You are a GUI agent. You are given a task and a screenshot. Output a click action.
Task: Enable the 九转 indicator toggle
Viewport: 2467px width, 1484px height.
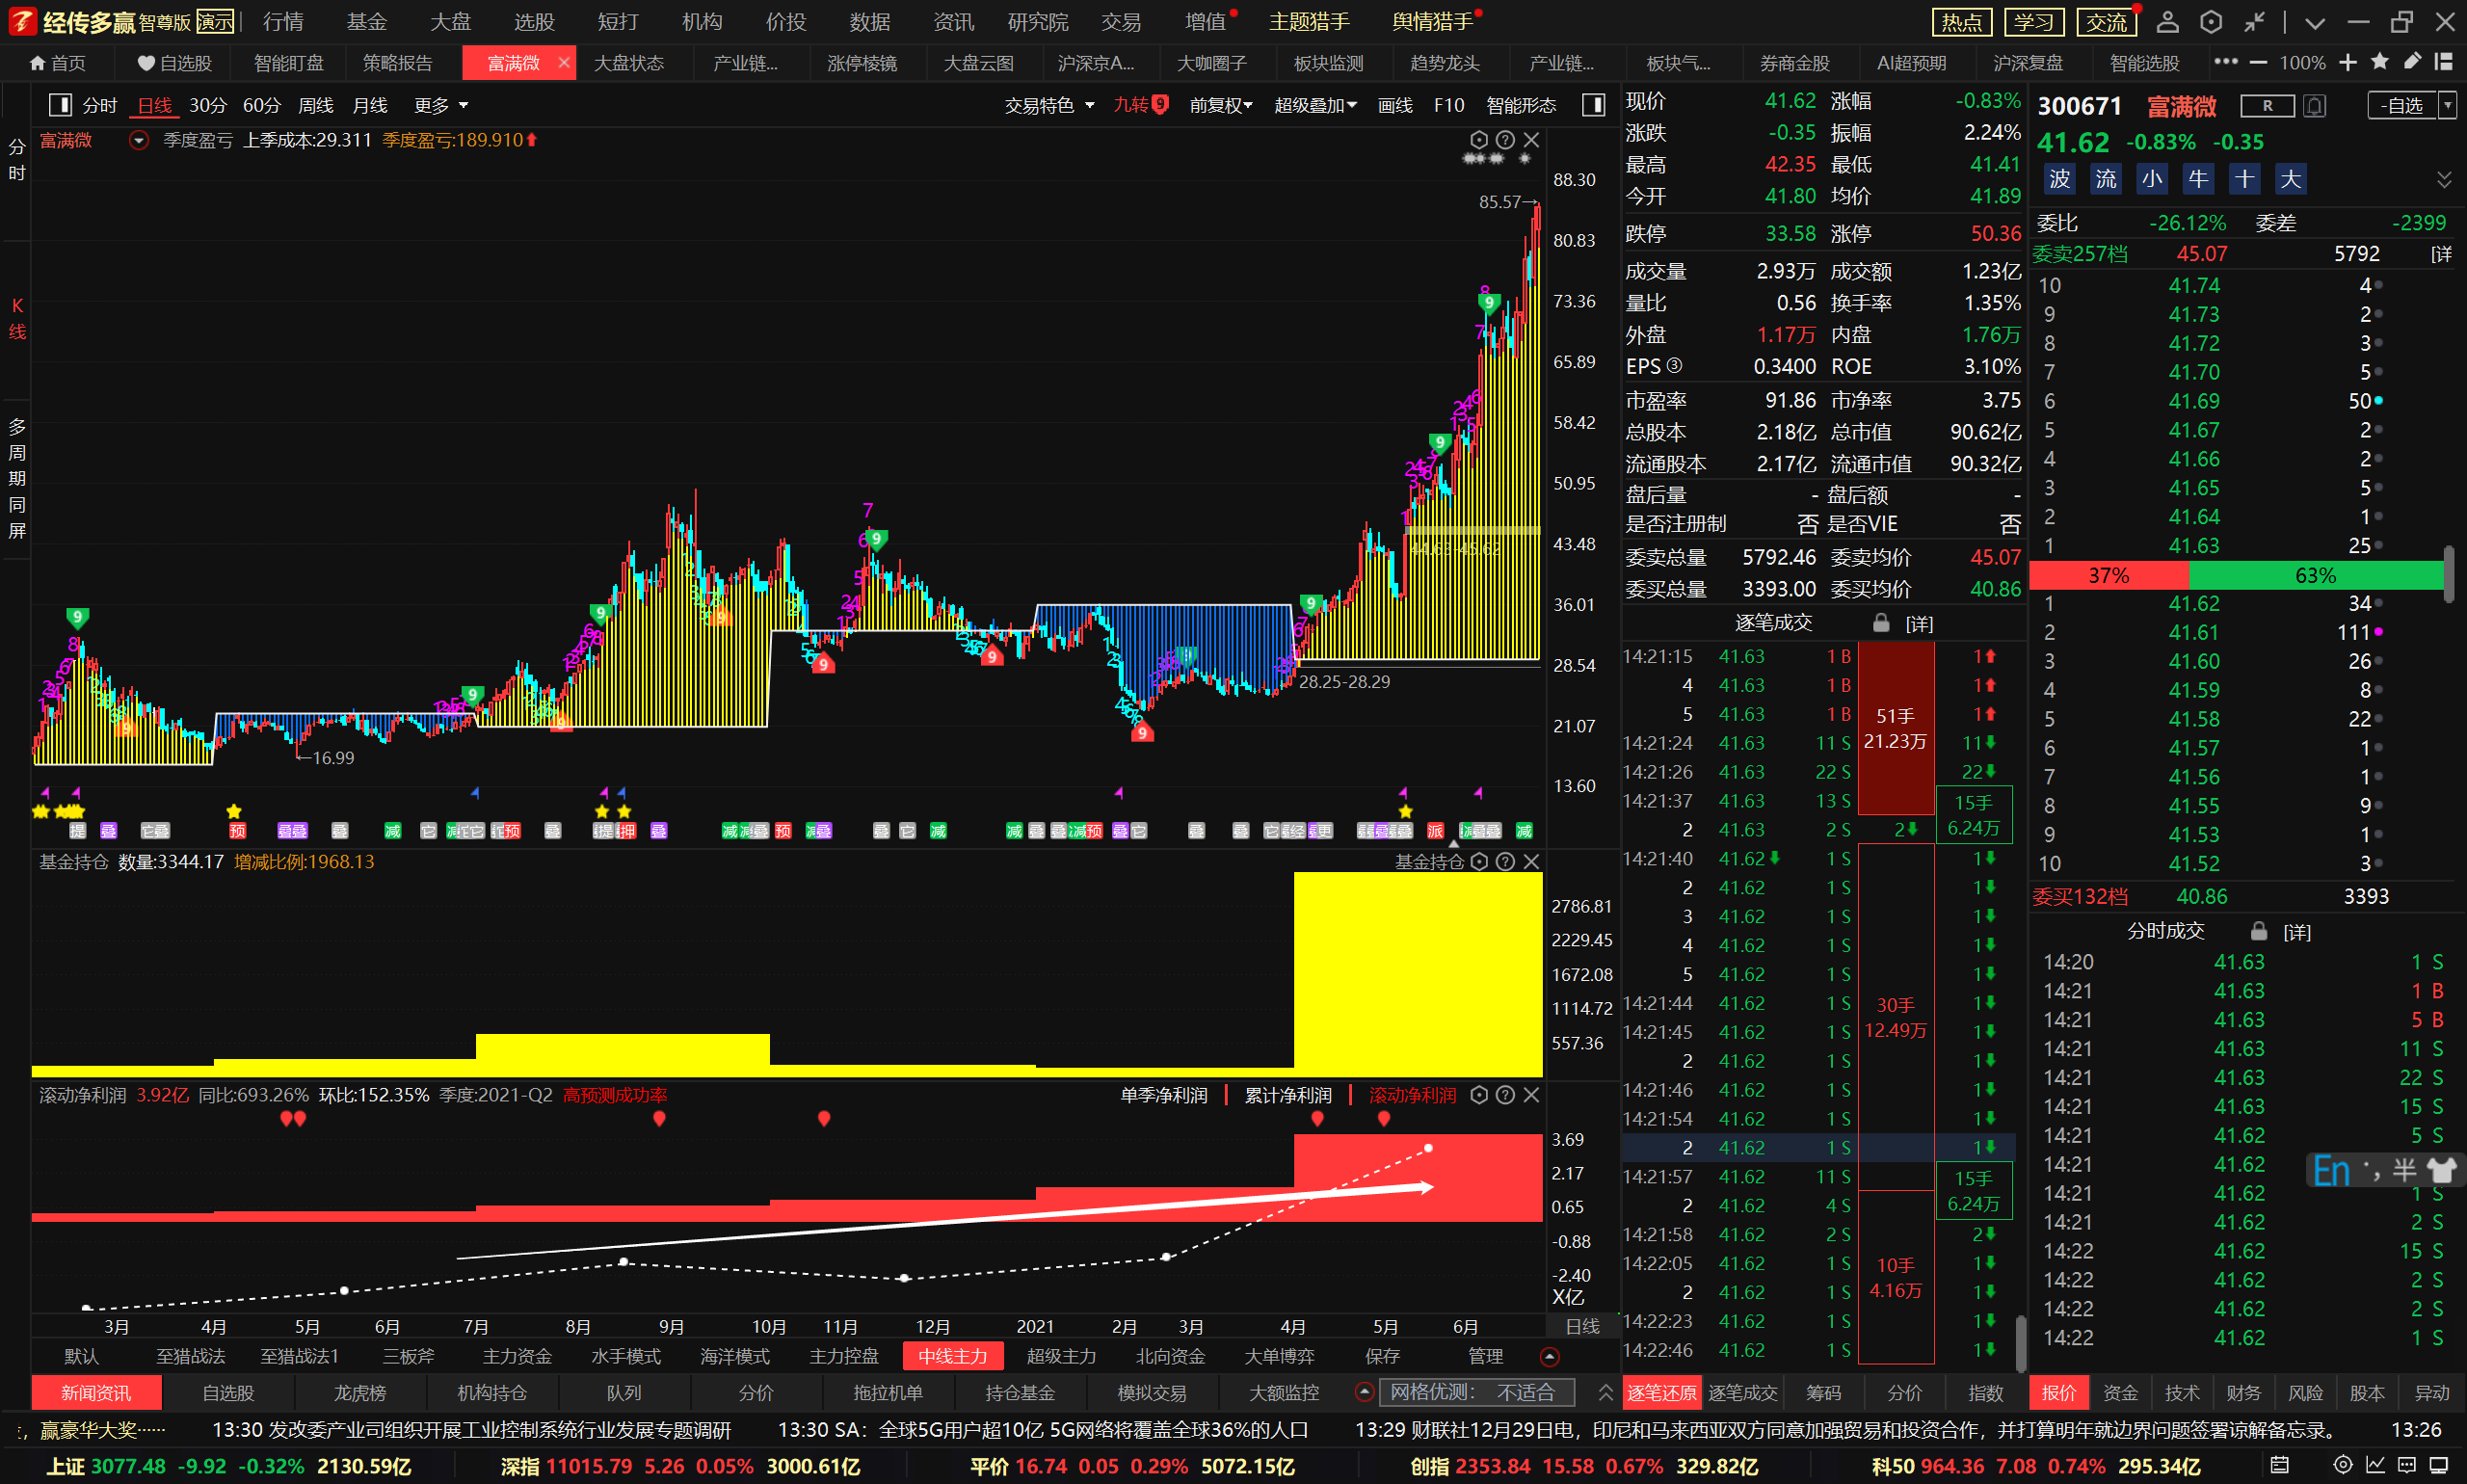1140,105
